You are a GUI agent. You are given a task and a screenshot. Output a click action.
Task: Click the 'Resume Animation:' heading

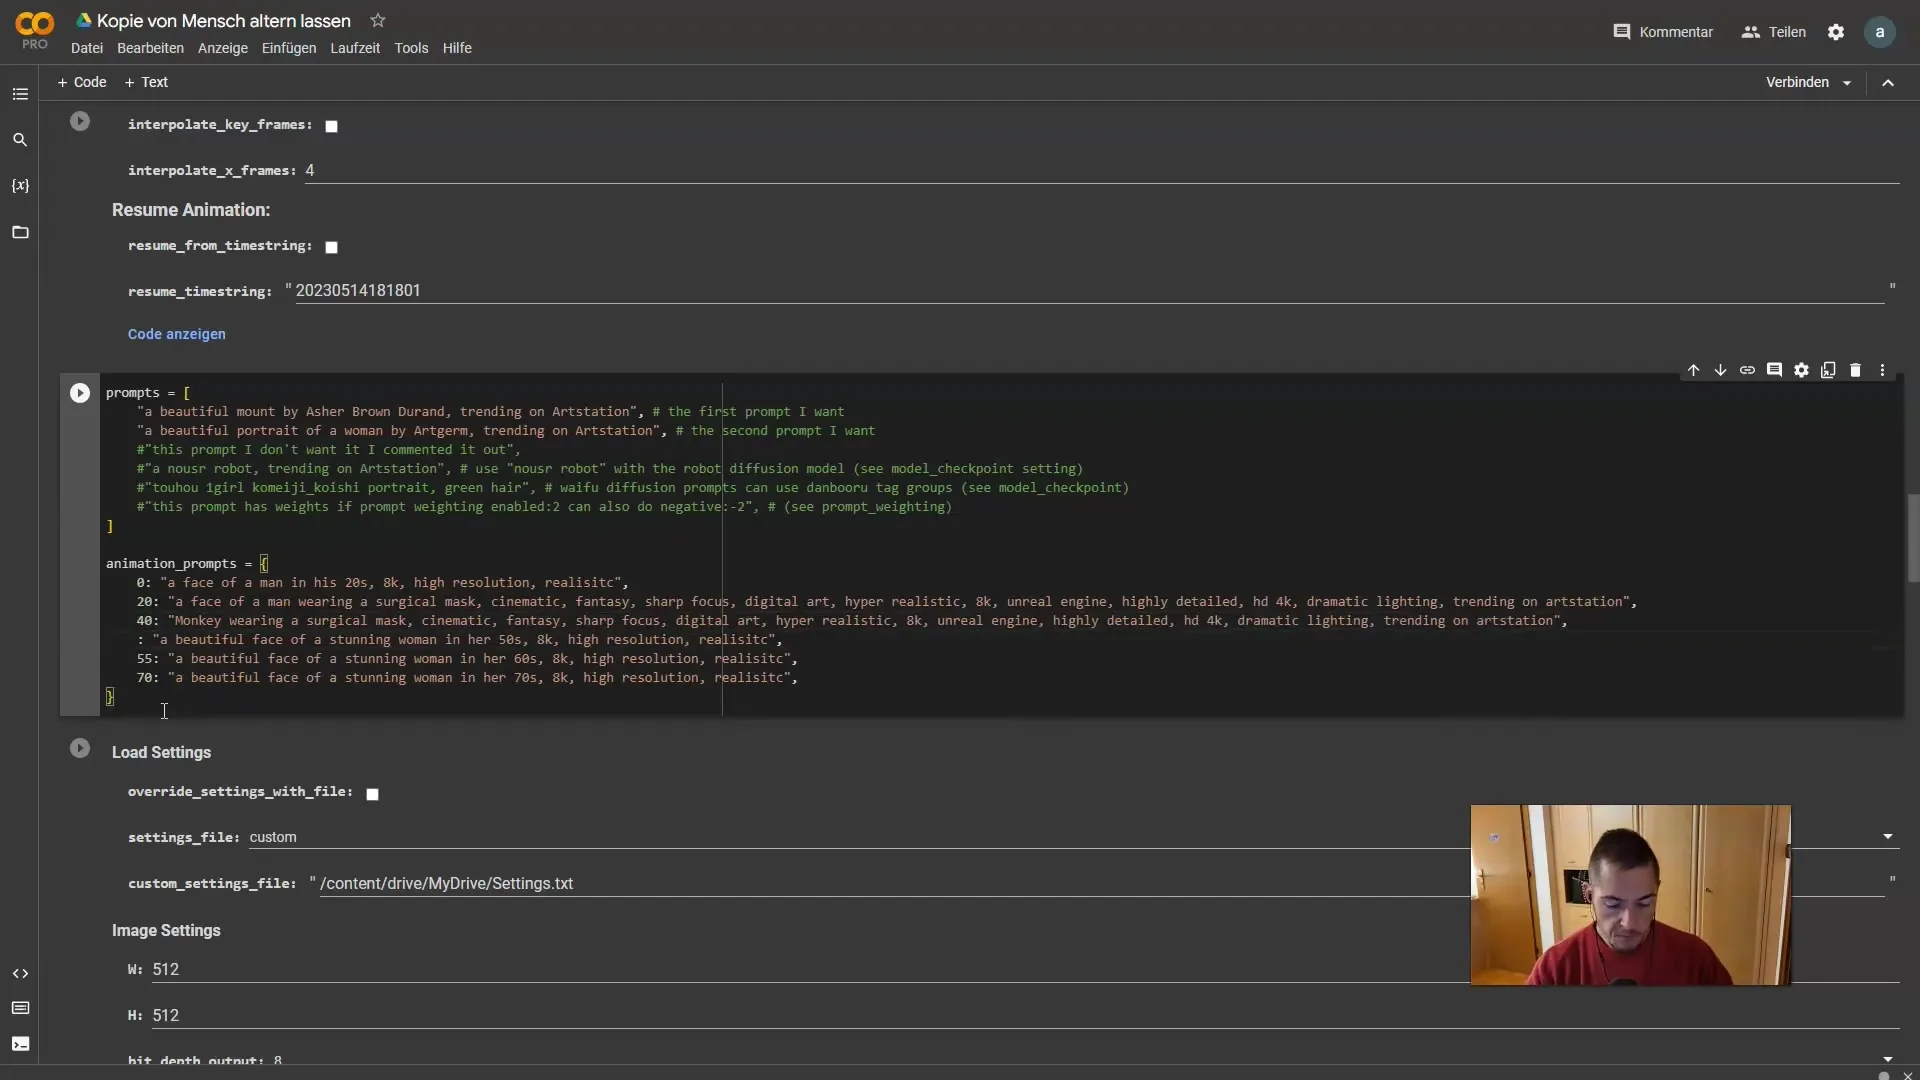191,210
